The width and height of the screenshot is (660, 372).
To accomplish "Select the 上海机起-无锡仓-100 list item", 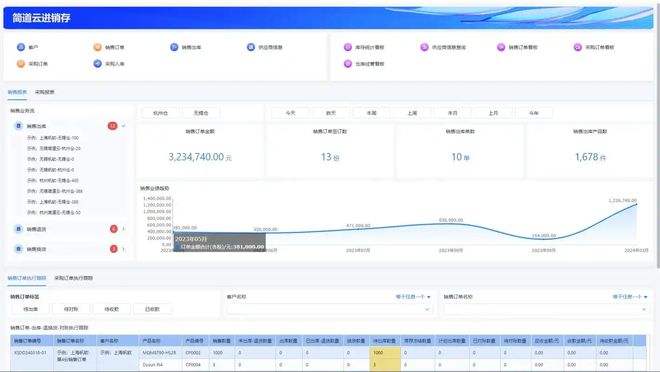I will pos(53,138).
